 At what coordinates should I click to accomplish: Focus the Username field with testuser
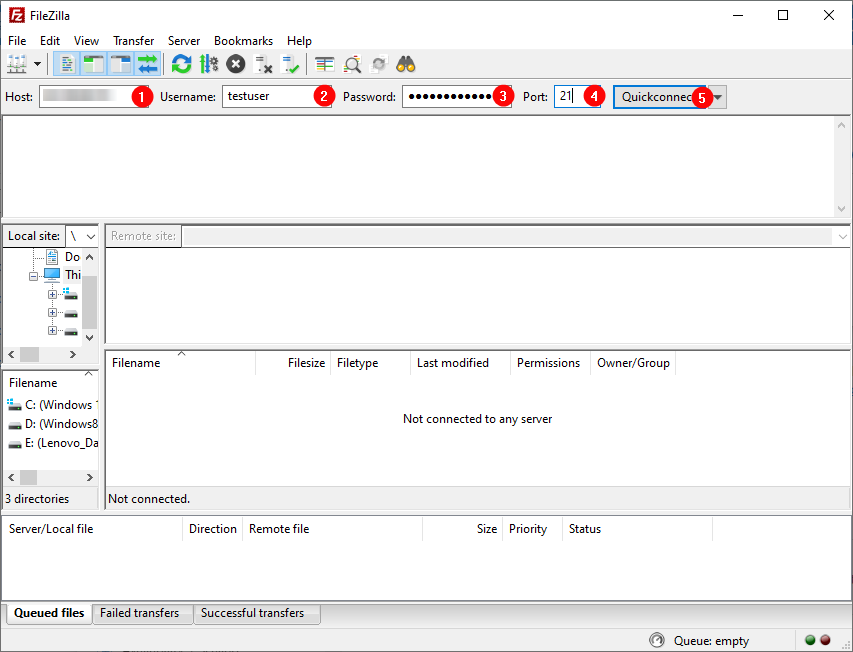tap(276, 97)
